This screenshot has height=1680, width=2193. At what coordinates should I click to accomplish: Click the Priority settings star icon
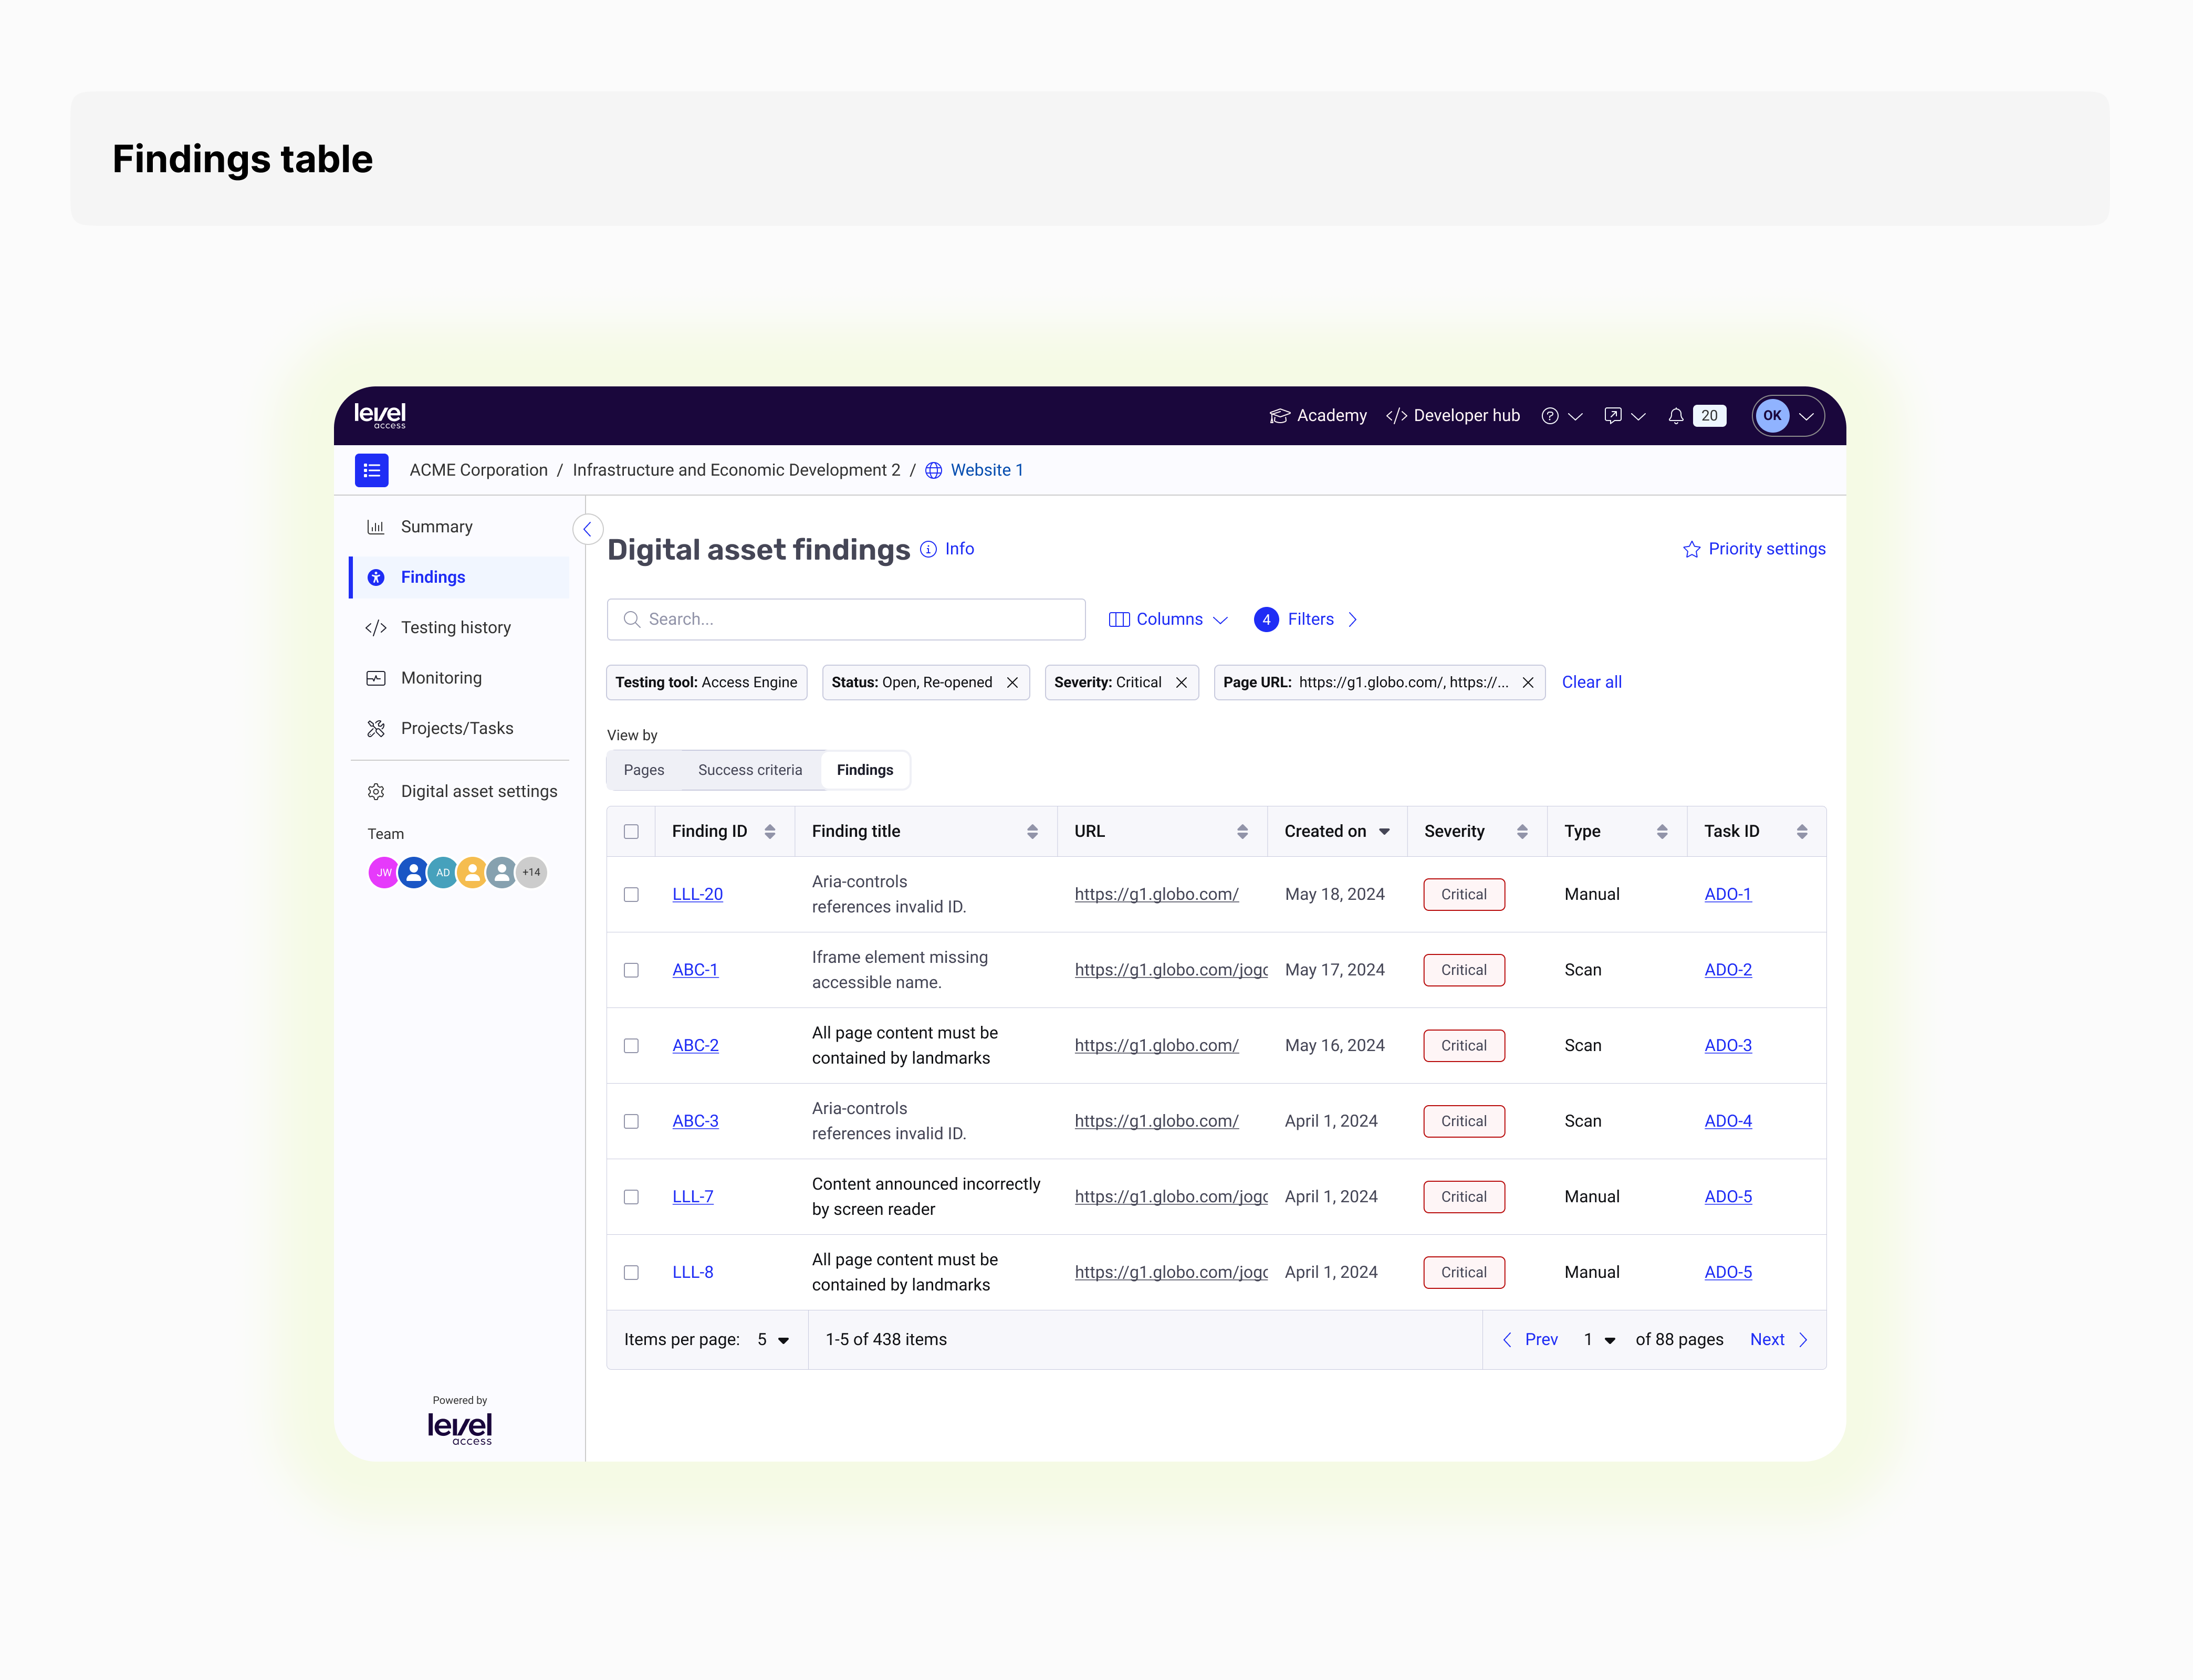tap(1691, 549)
